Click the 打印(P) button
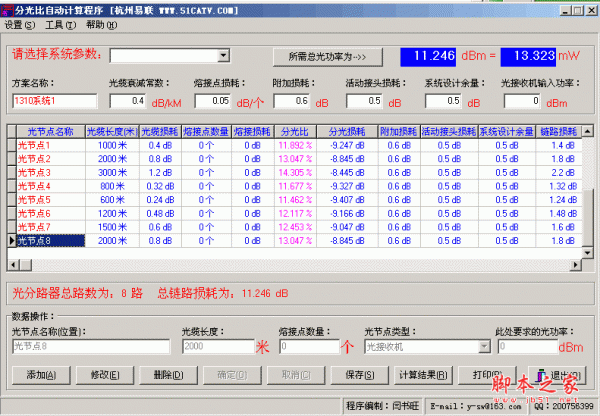This screenshot has height=416, width=600. [487, 375]
